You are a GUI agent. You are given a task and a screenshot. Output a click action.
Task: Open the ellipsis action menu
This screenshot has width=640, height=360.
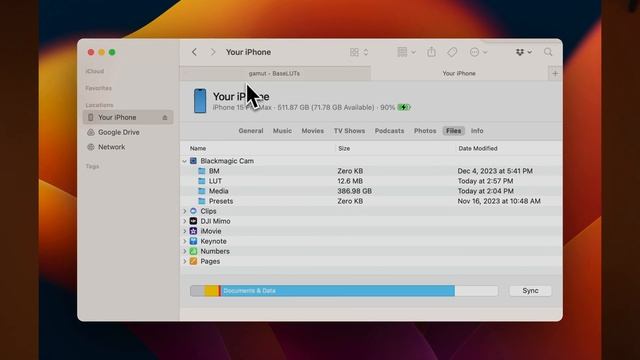pos(478,52)
